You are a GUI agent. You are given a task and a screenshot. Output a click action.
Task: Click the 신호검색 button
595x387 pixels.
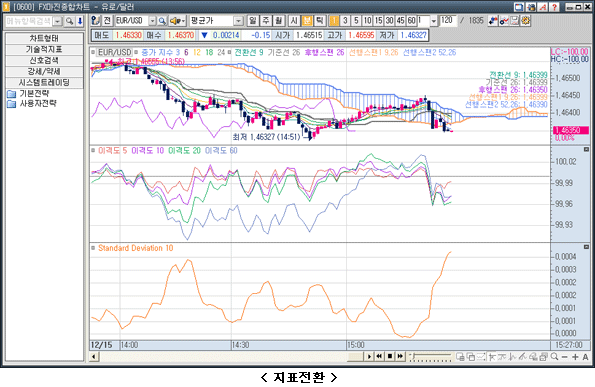(44, 60)
